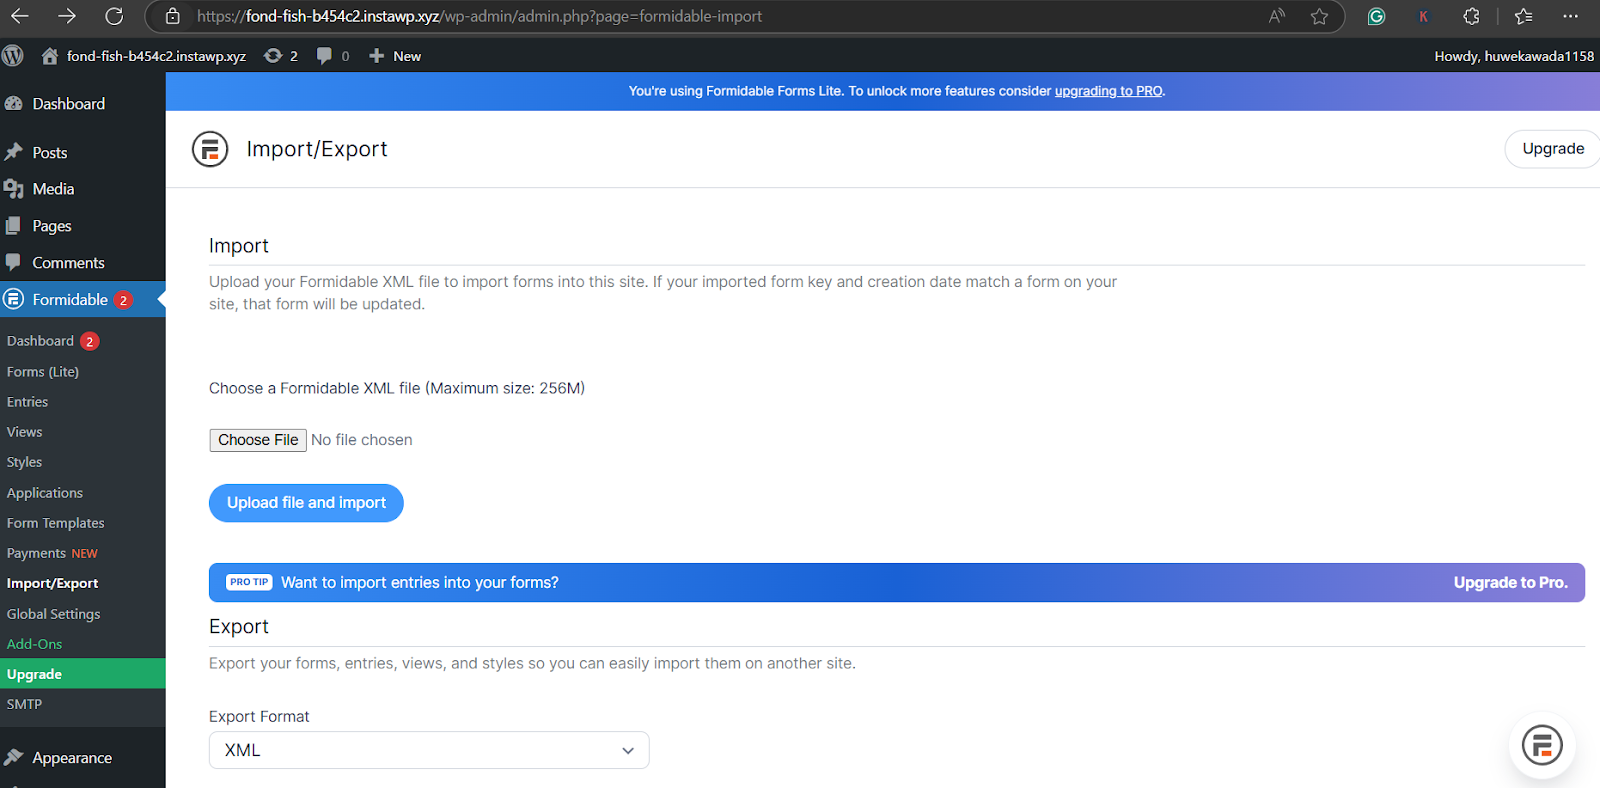This screenshot has width=1600, height=788.
Task: Click Upload file and import button
Action: [x=306, y=503]
